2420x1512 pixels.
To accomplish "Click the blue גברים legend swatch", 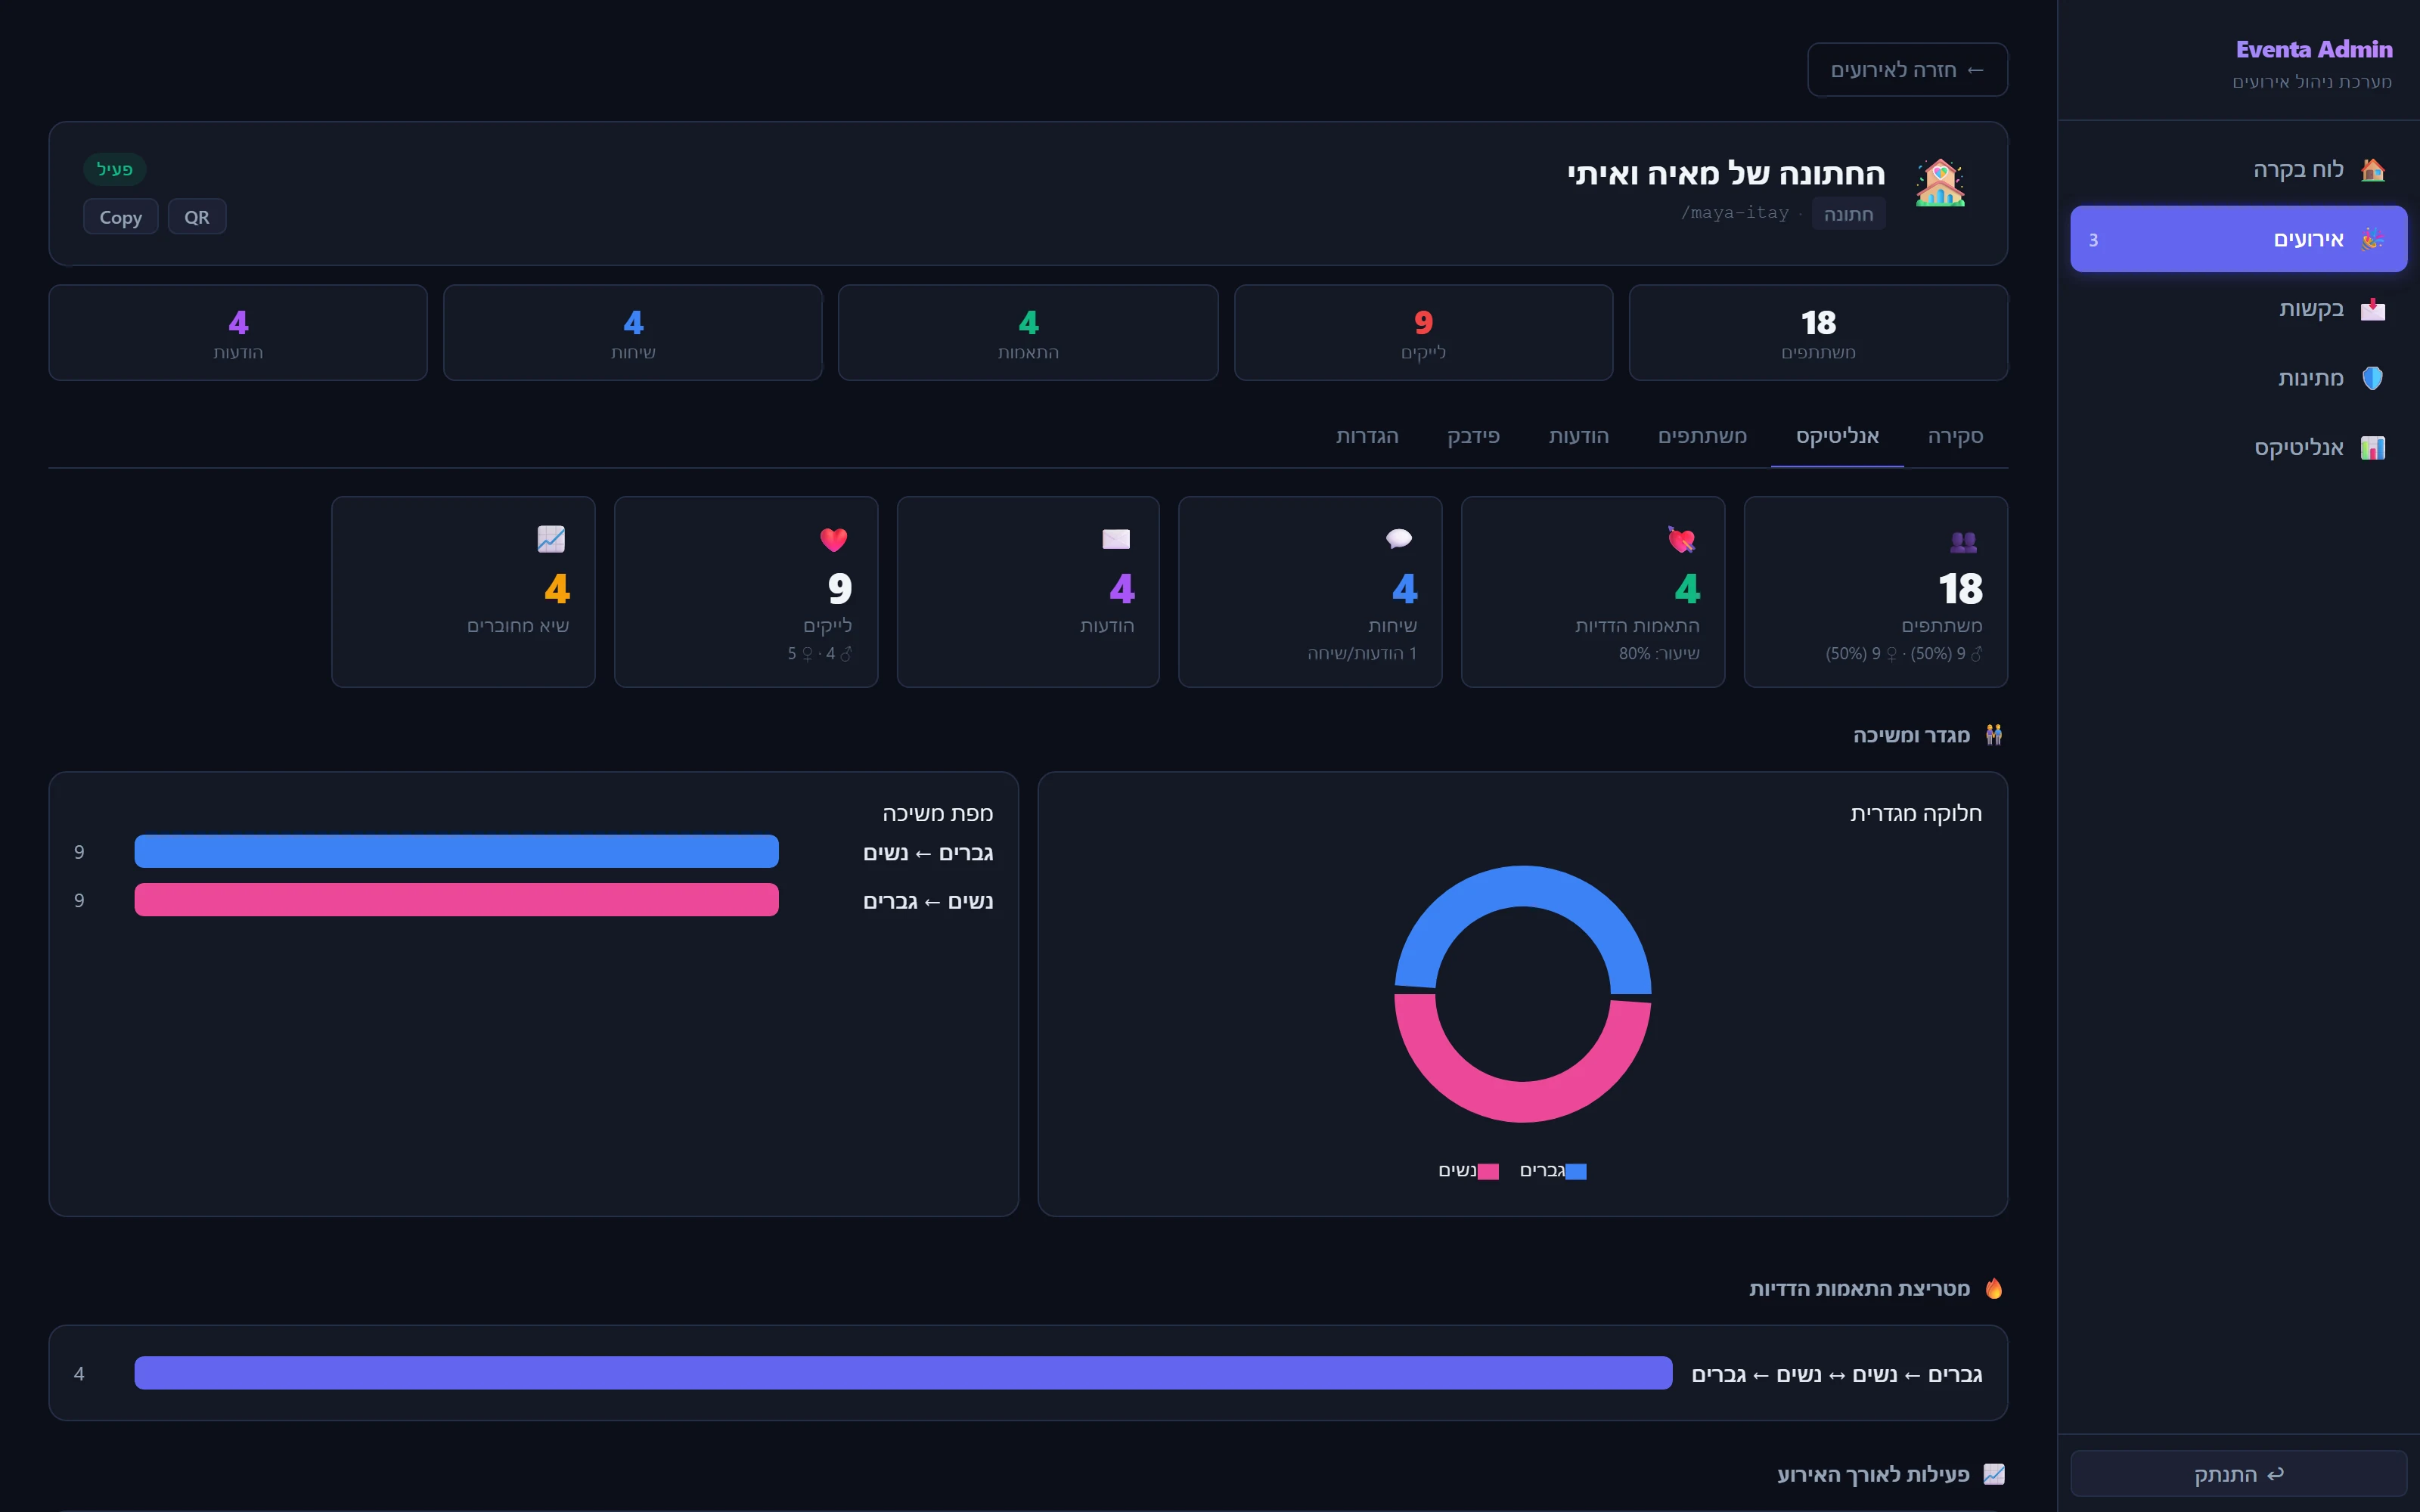I will click(1576, 1172).
